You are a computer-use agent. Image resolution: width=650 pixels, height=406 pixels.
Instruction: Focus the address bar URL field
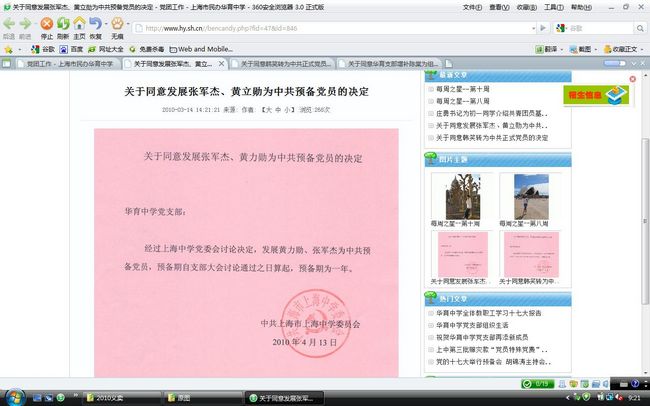[336, 28]
